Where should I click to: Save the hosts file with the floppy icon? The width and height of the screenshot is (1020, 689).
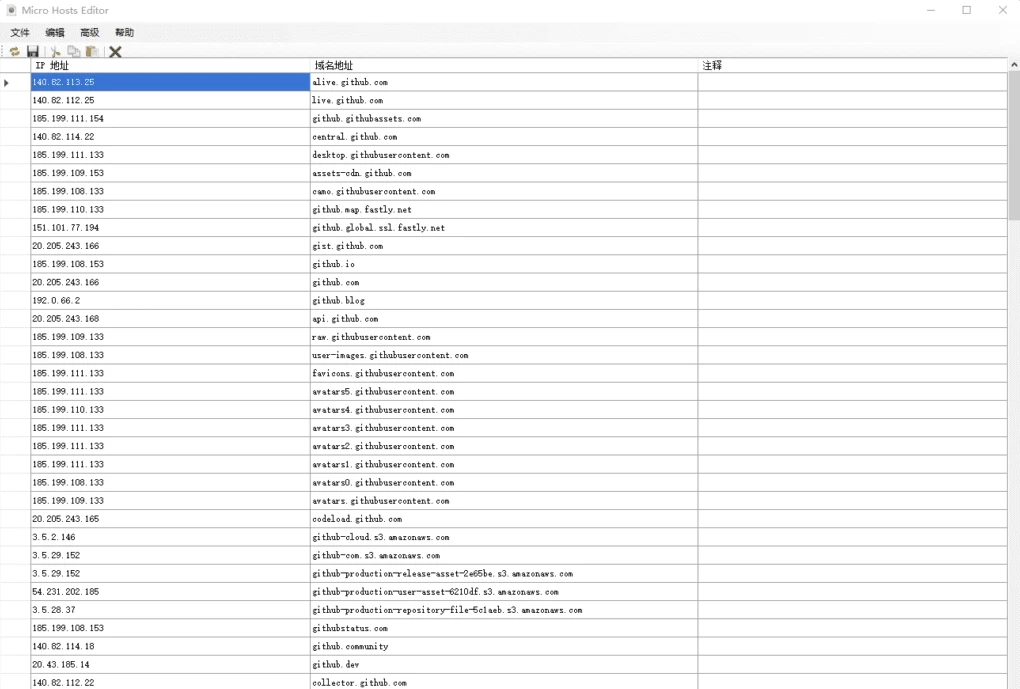(x=33, y=52)
